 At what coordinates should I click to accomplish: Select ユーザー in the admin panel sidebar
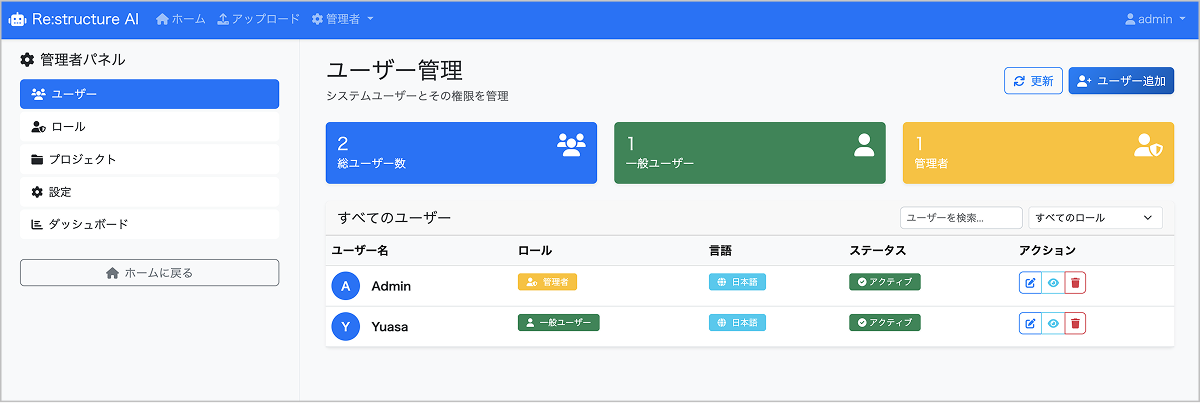coord(149,94)
